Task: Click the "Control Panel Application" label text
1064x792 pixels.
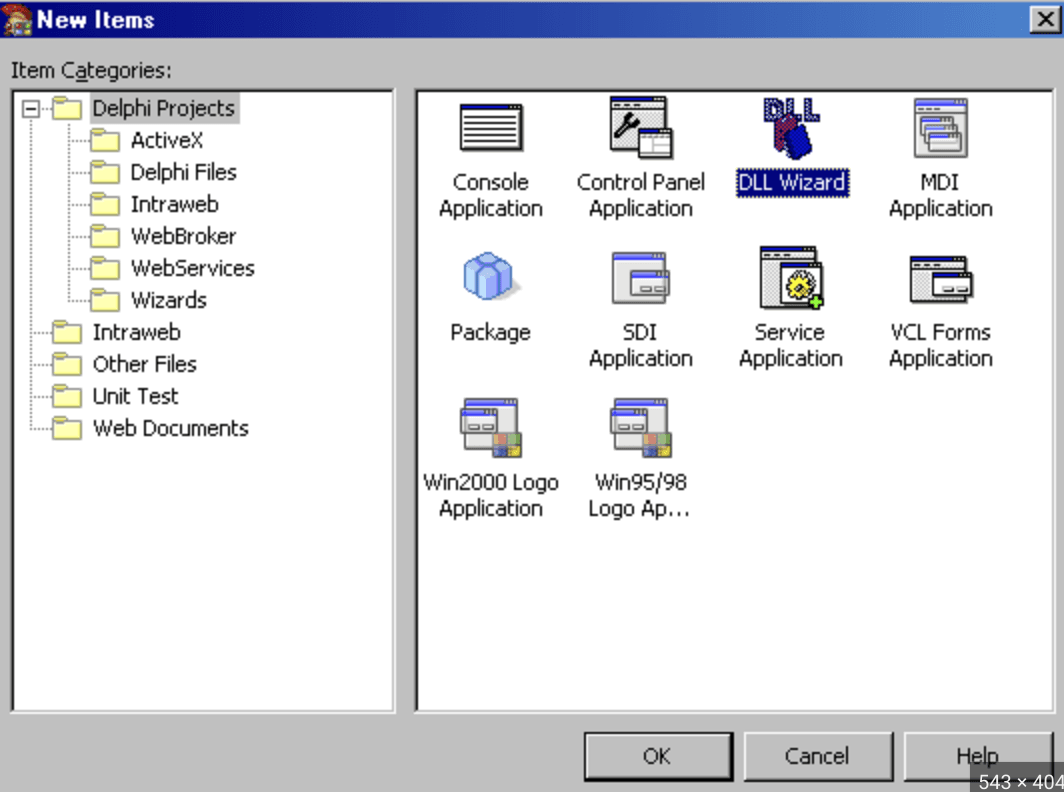Action: click(x=641, y=195)
